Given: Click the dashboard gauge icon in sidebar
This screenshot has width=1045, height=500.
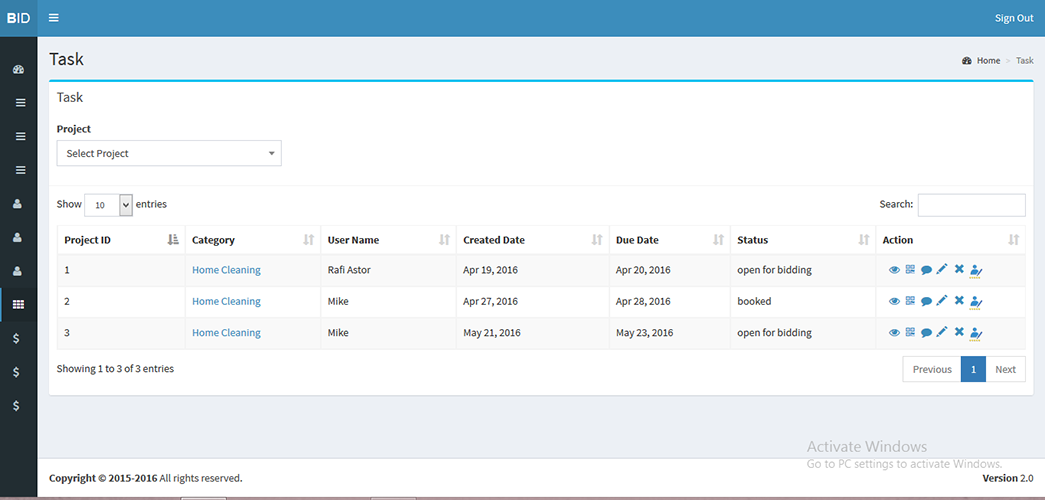Looking at the screenshot, I should [x=18, y=70].
